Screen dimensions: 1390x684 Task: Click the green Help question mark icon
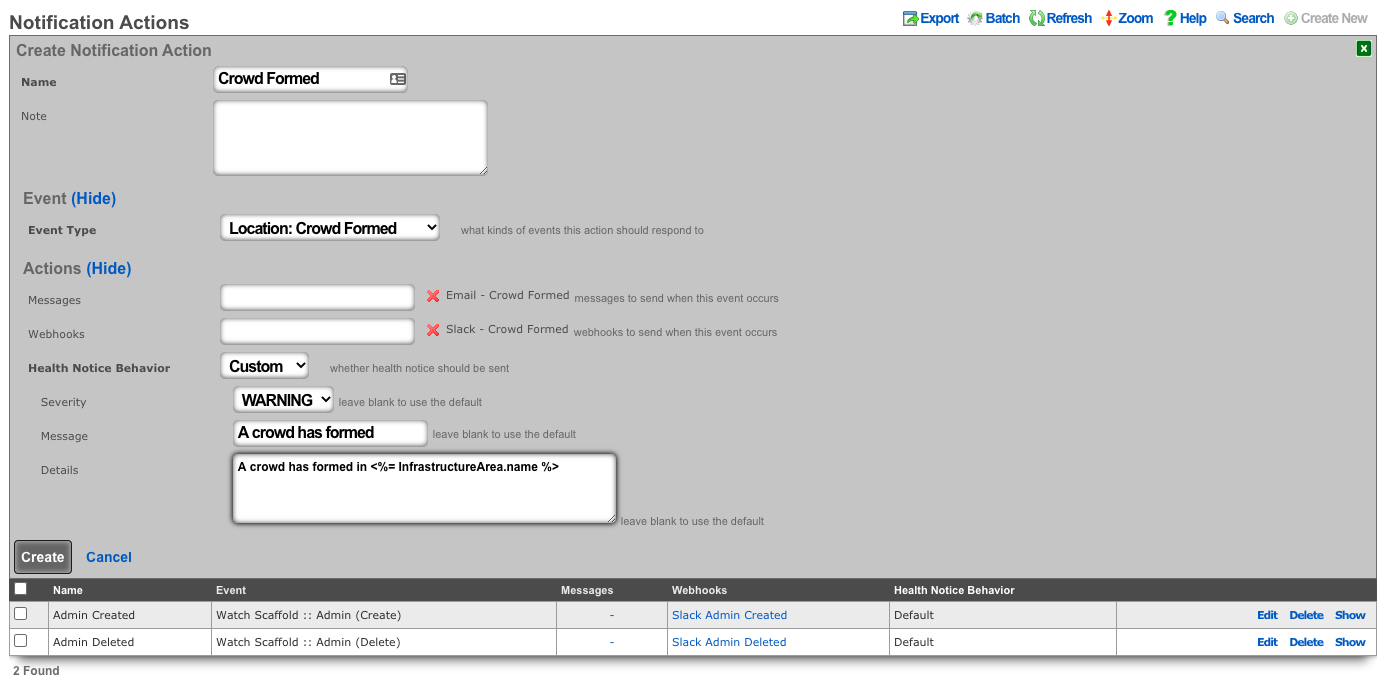click(x=1170, y=18)
